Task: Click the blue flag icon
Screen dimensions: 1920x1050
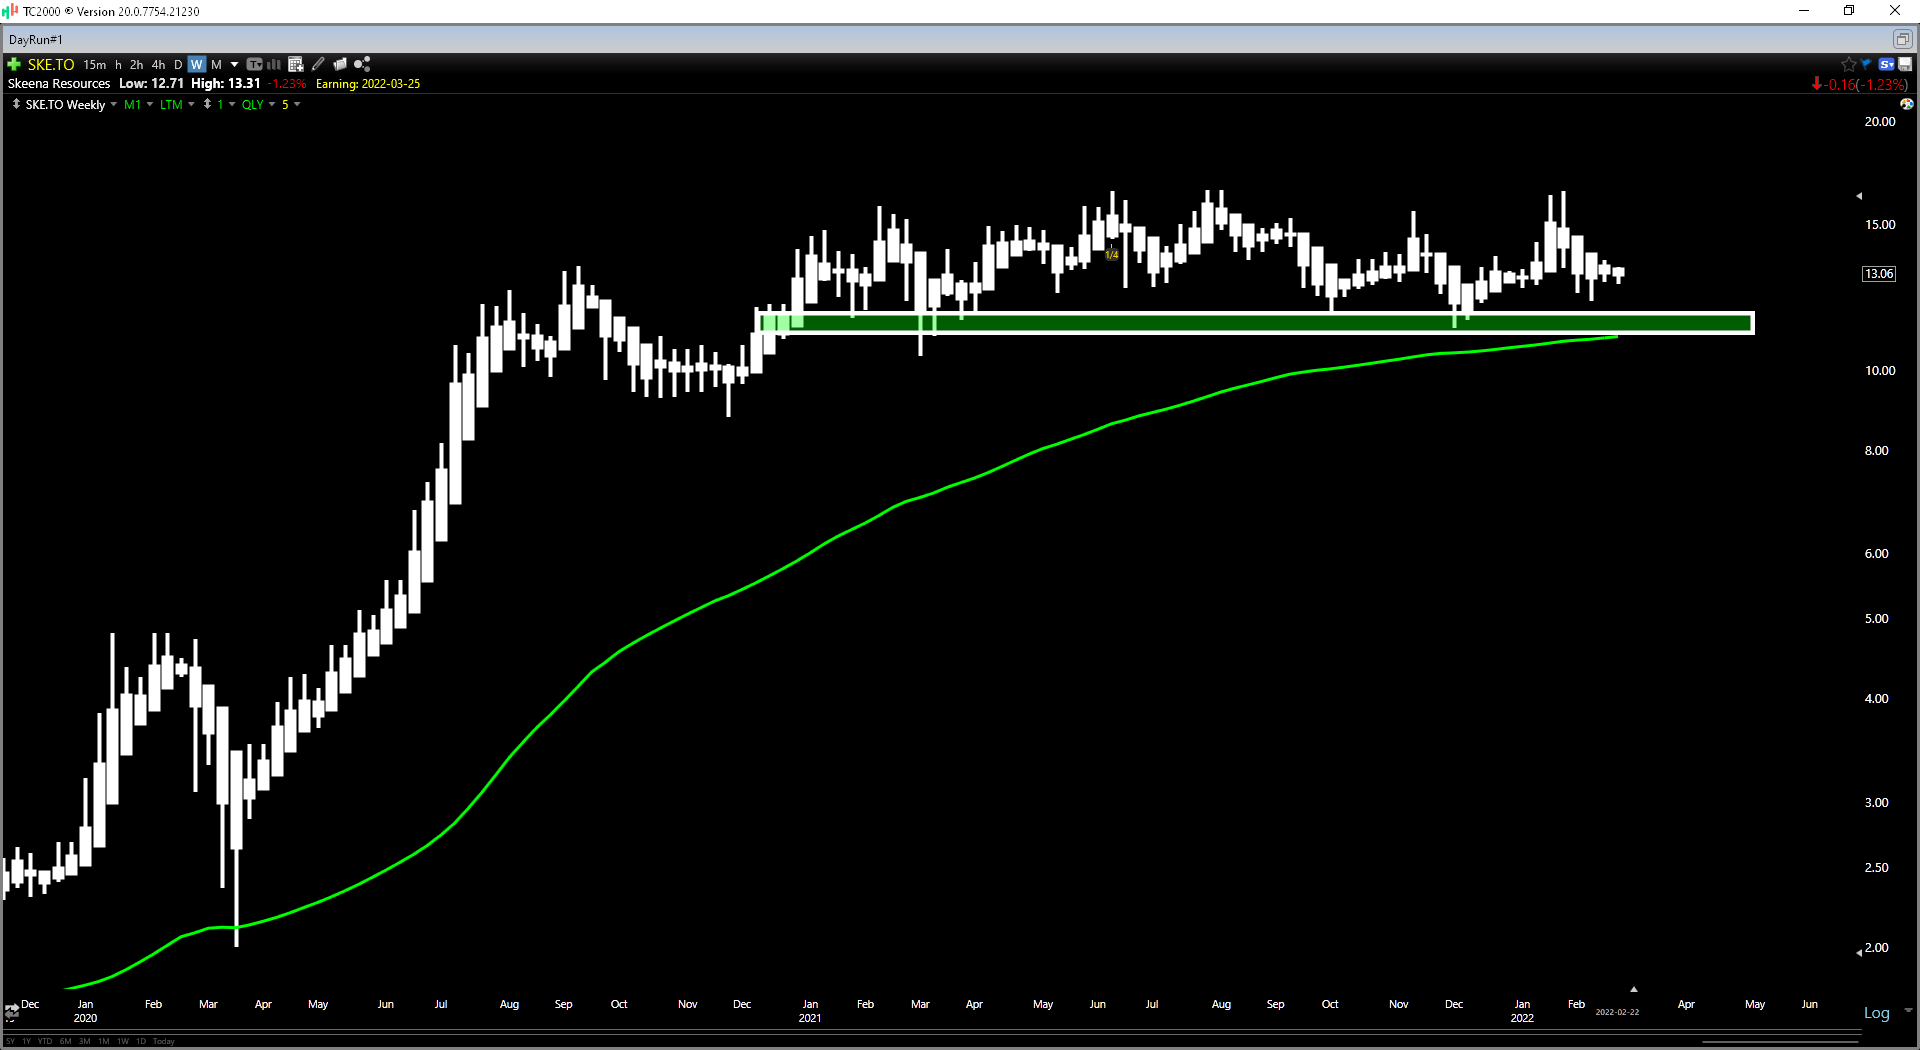Action: [x=1866, y=64]
